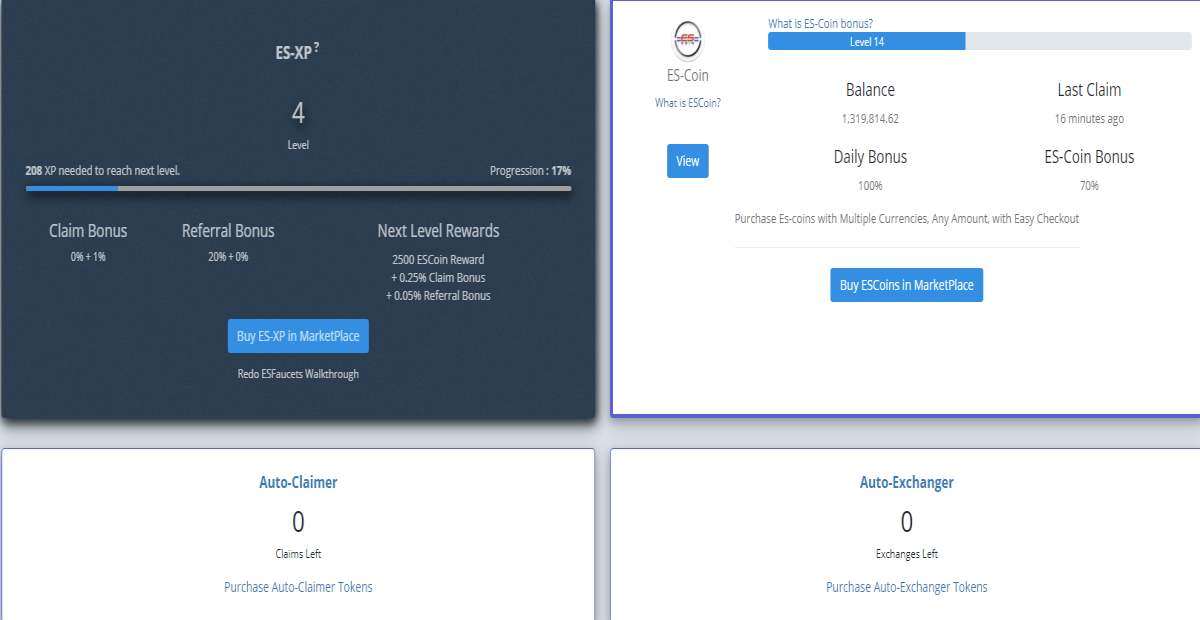Click the Purchase Es-coins description text

[906, 218]
